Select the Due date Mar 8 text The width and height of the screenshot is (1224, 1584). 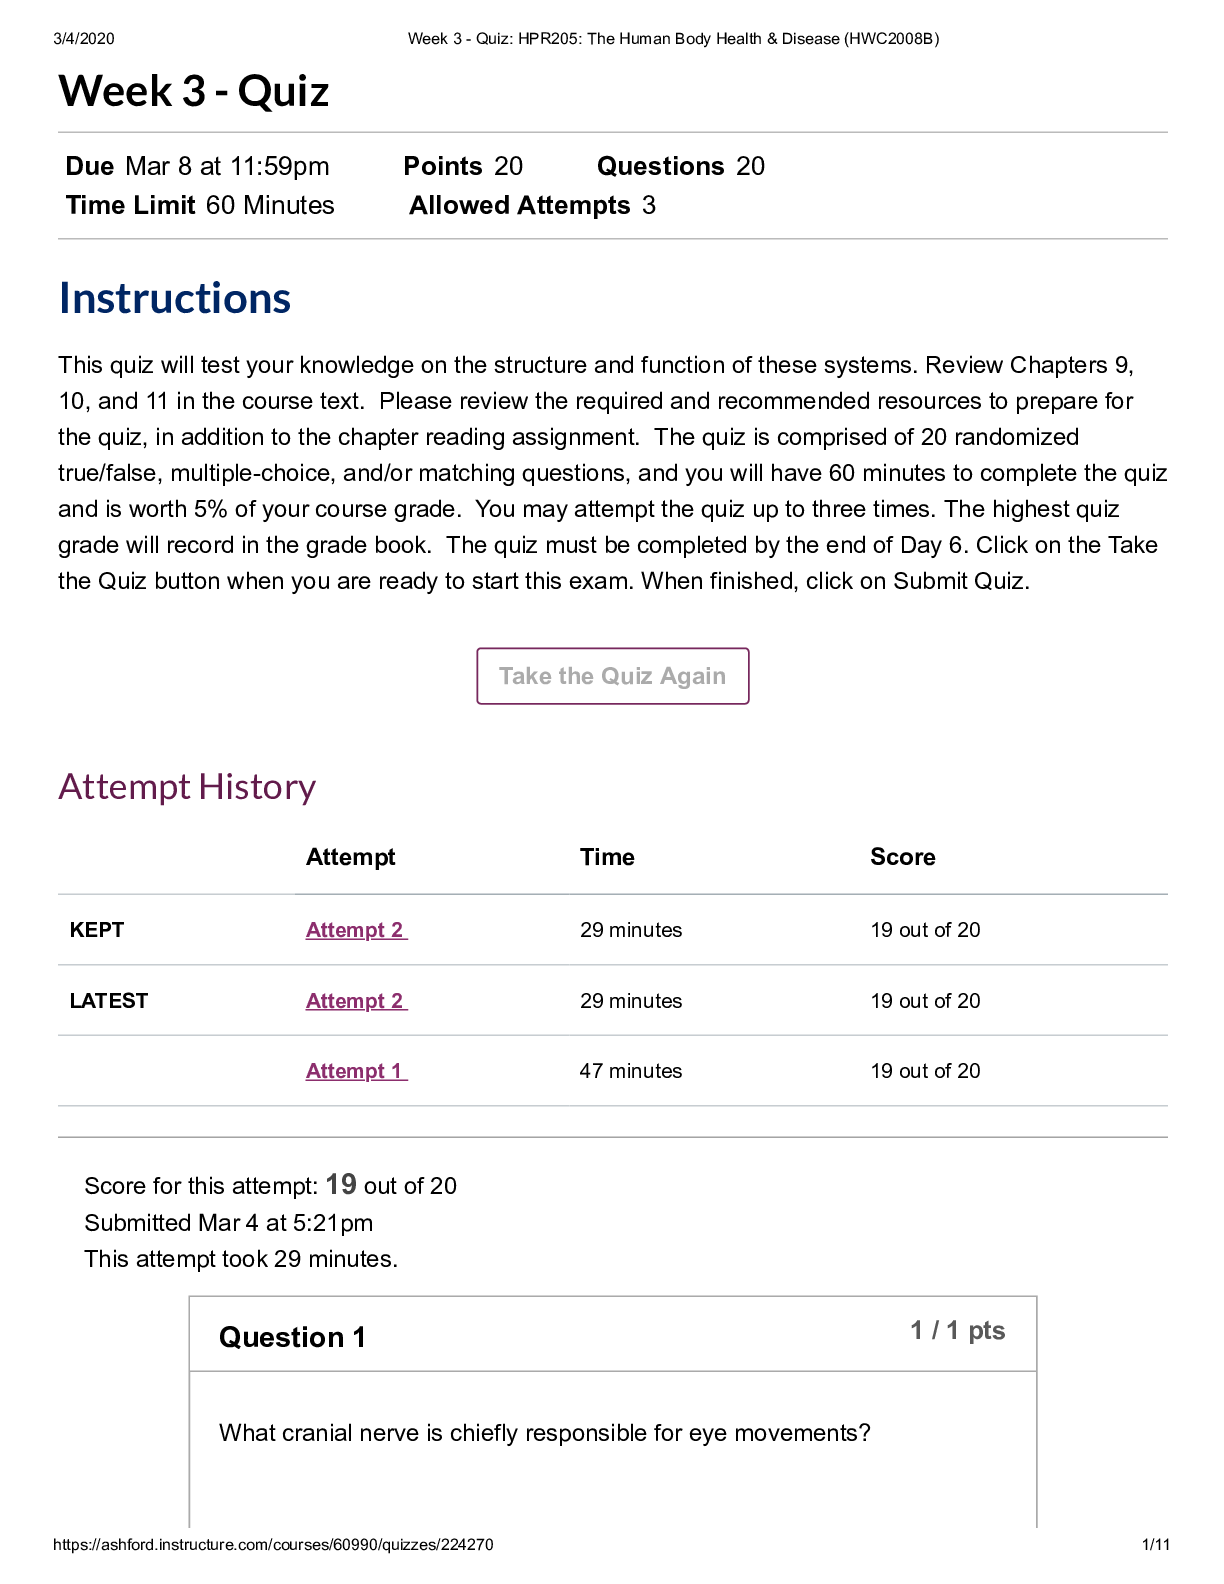[x=196, y=166]
